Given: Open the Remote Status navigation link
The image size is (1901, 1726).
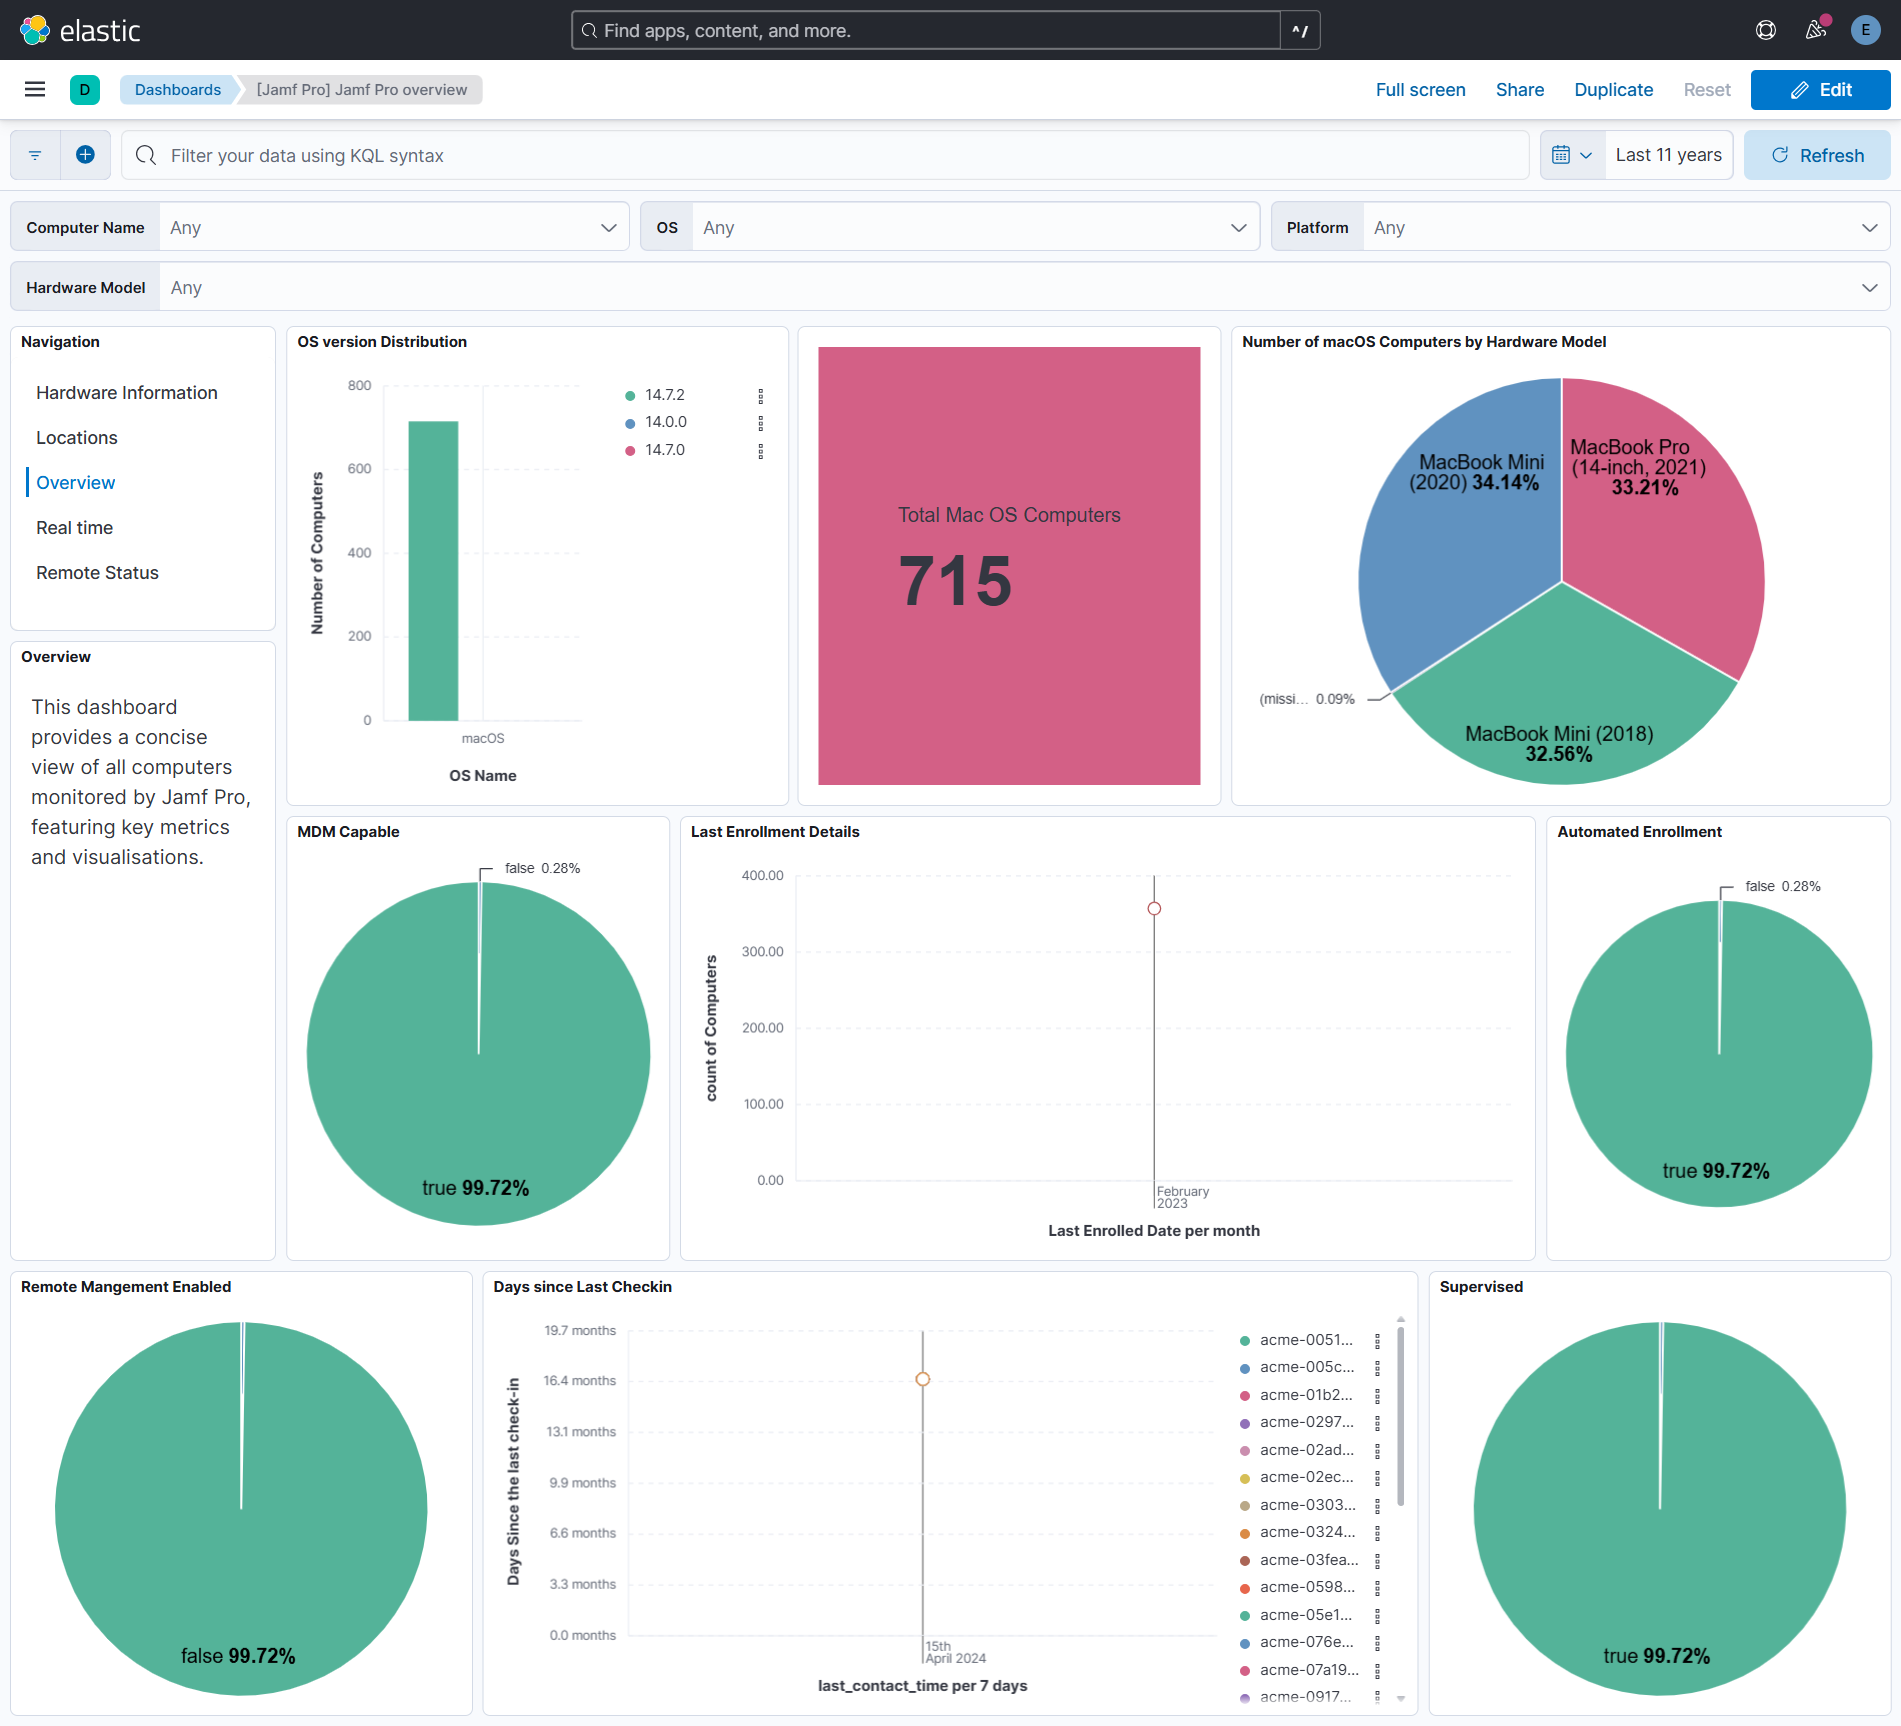Looking at the screenshot, I should coord(97,573).
